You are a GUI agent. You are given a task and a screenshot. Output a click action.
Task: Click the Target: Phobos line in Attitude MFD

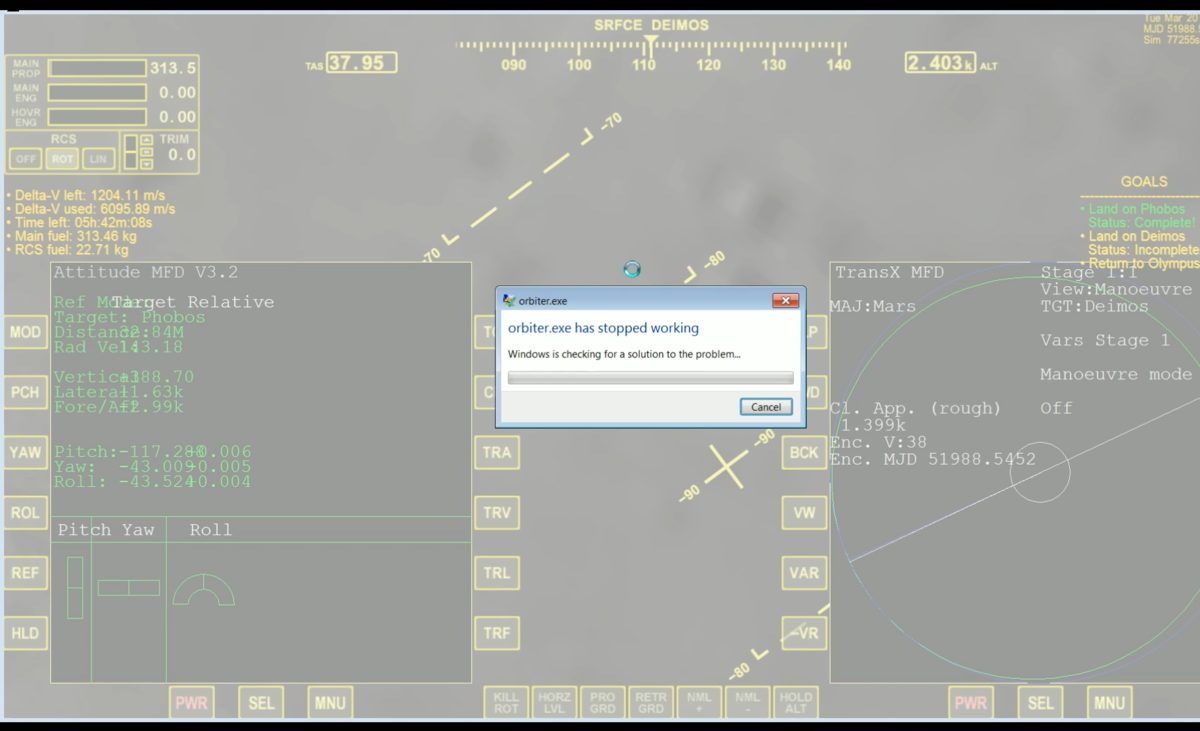pos(130,317)
